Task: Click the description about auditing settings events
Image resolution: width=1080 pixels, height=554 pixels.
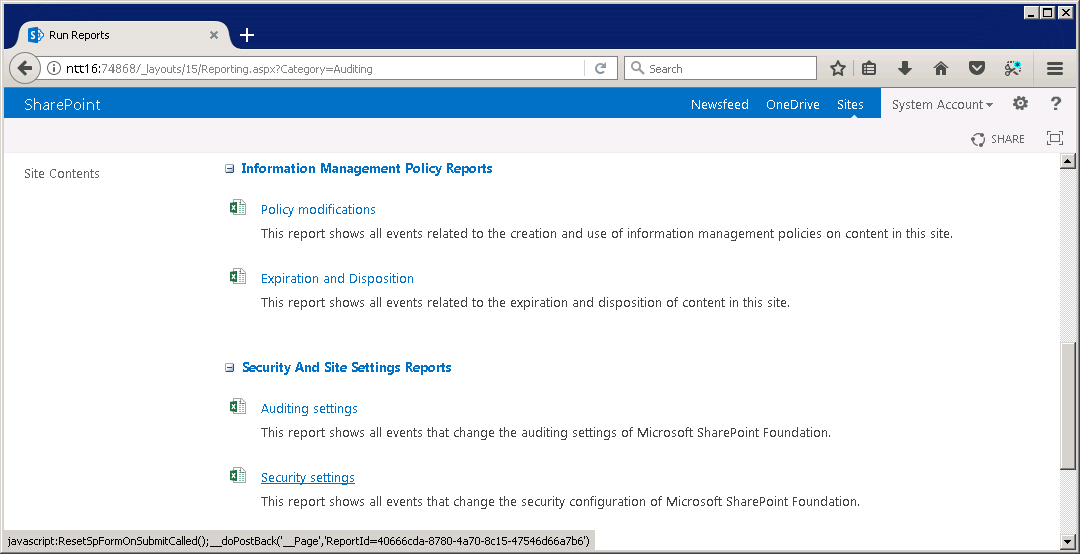Action: [546, 433]
